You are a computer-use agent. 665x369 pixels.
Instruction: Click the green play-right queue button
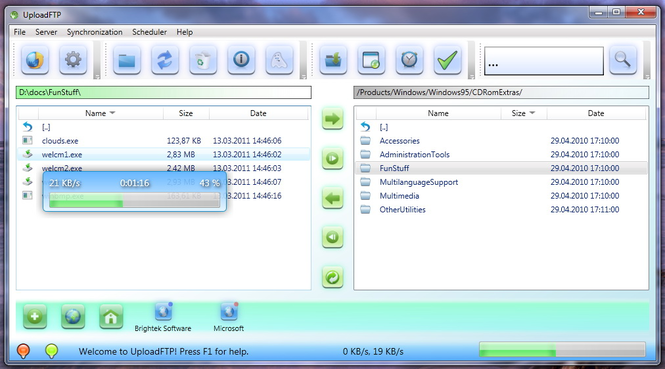tap(332, 159)
